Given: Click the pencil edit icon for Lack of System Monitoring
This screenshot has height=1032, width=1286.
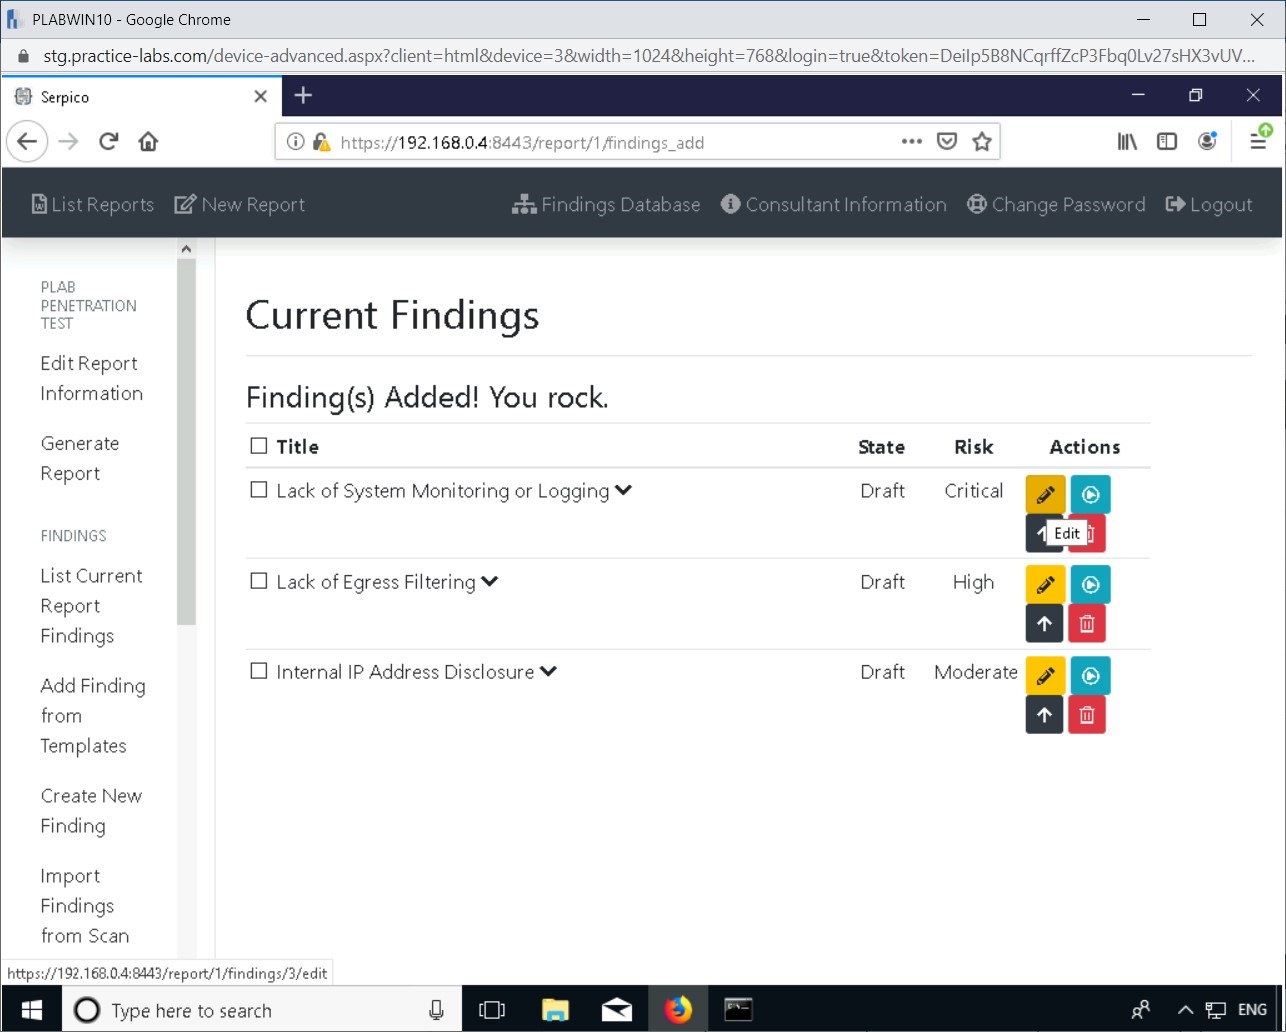Looking at the screenshot, I should 1045,494.
